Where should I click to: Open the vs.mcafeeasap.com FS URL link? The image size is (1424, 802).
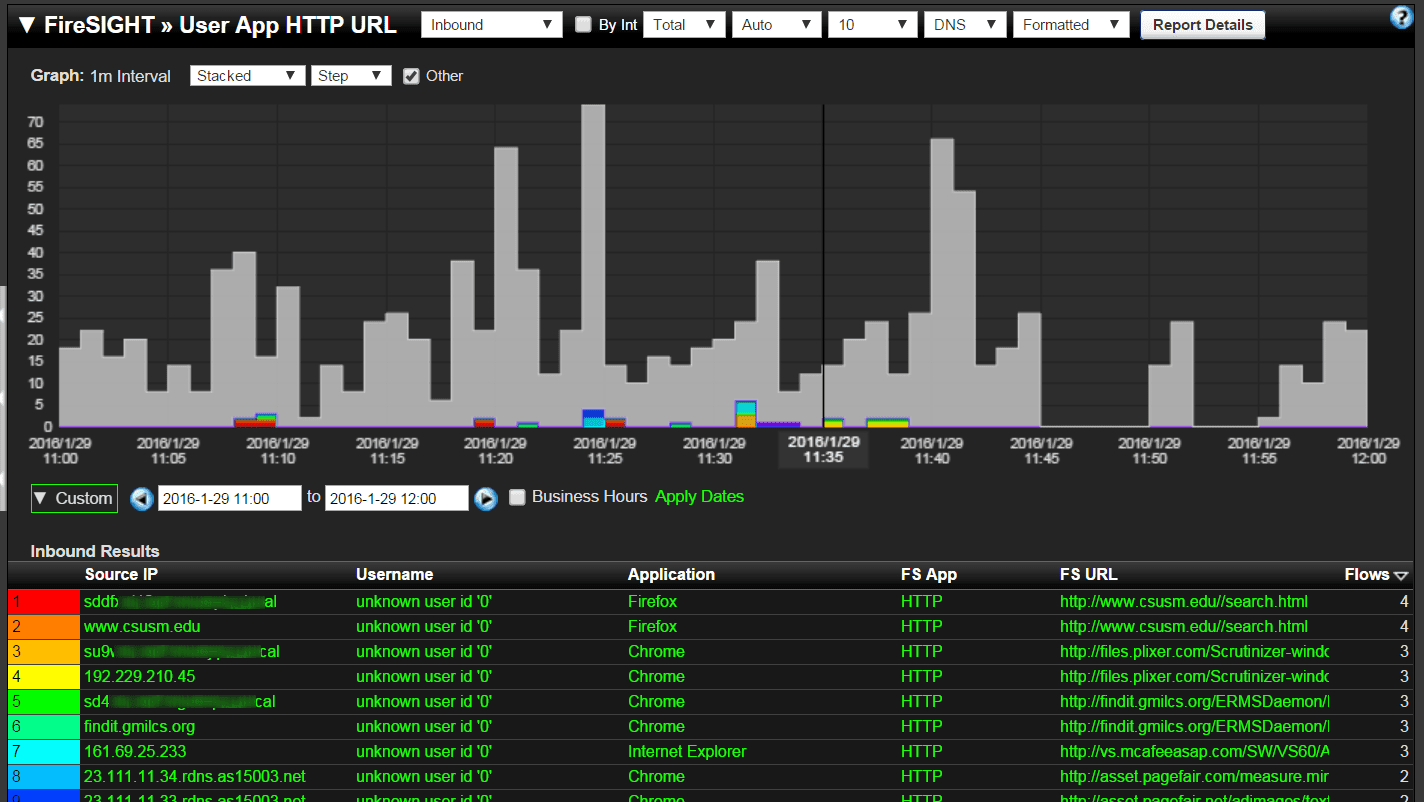pos(1195,752)
